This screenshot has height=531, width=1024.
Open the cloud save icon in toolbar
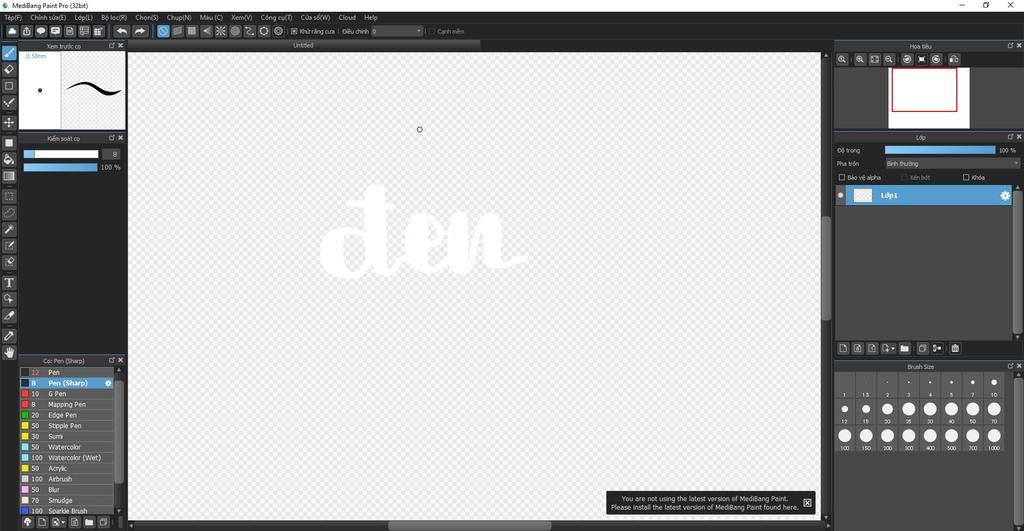[12, 31]
